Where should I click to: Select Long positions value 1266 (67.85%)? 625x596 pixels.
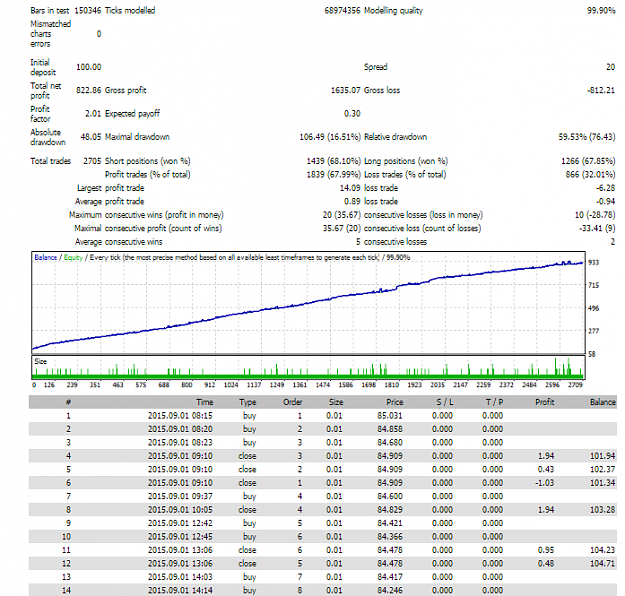[x=588, y=161]
